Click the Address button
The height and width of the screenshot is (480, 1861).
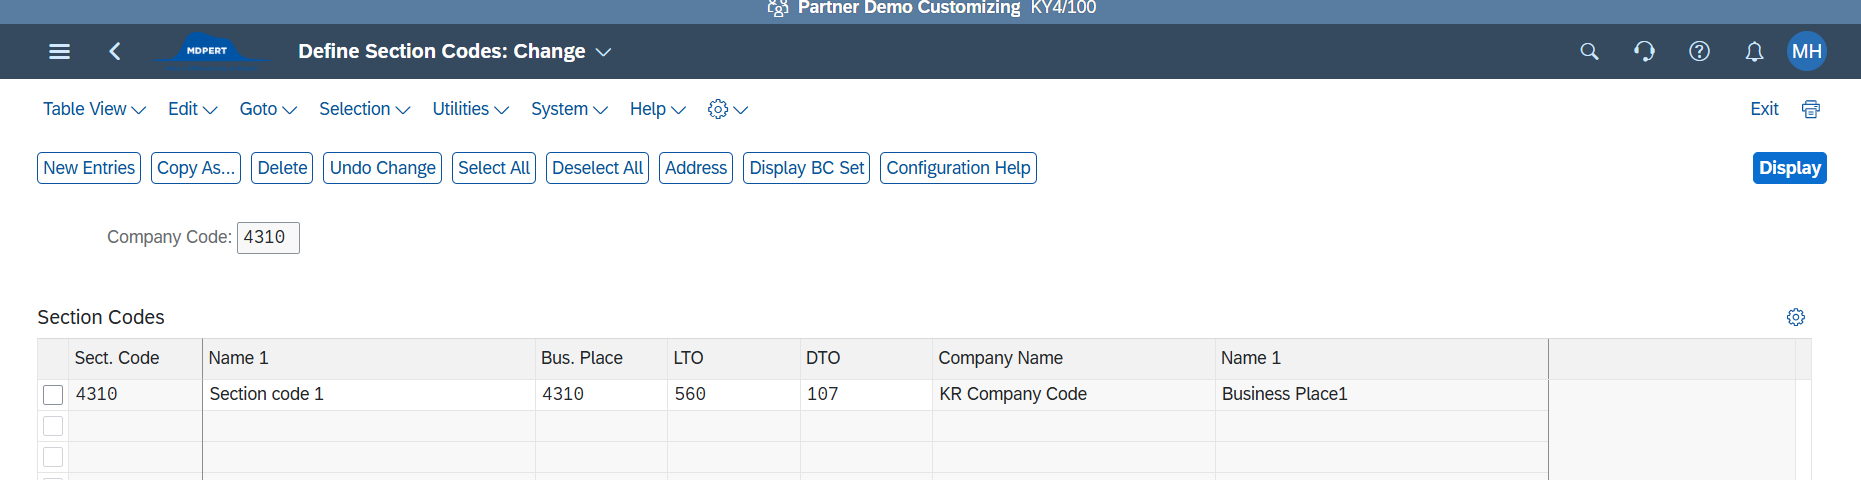point(696,168)
